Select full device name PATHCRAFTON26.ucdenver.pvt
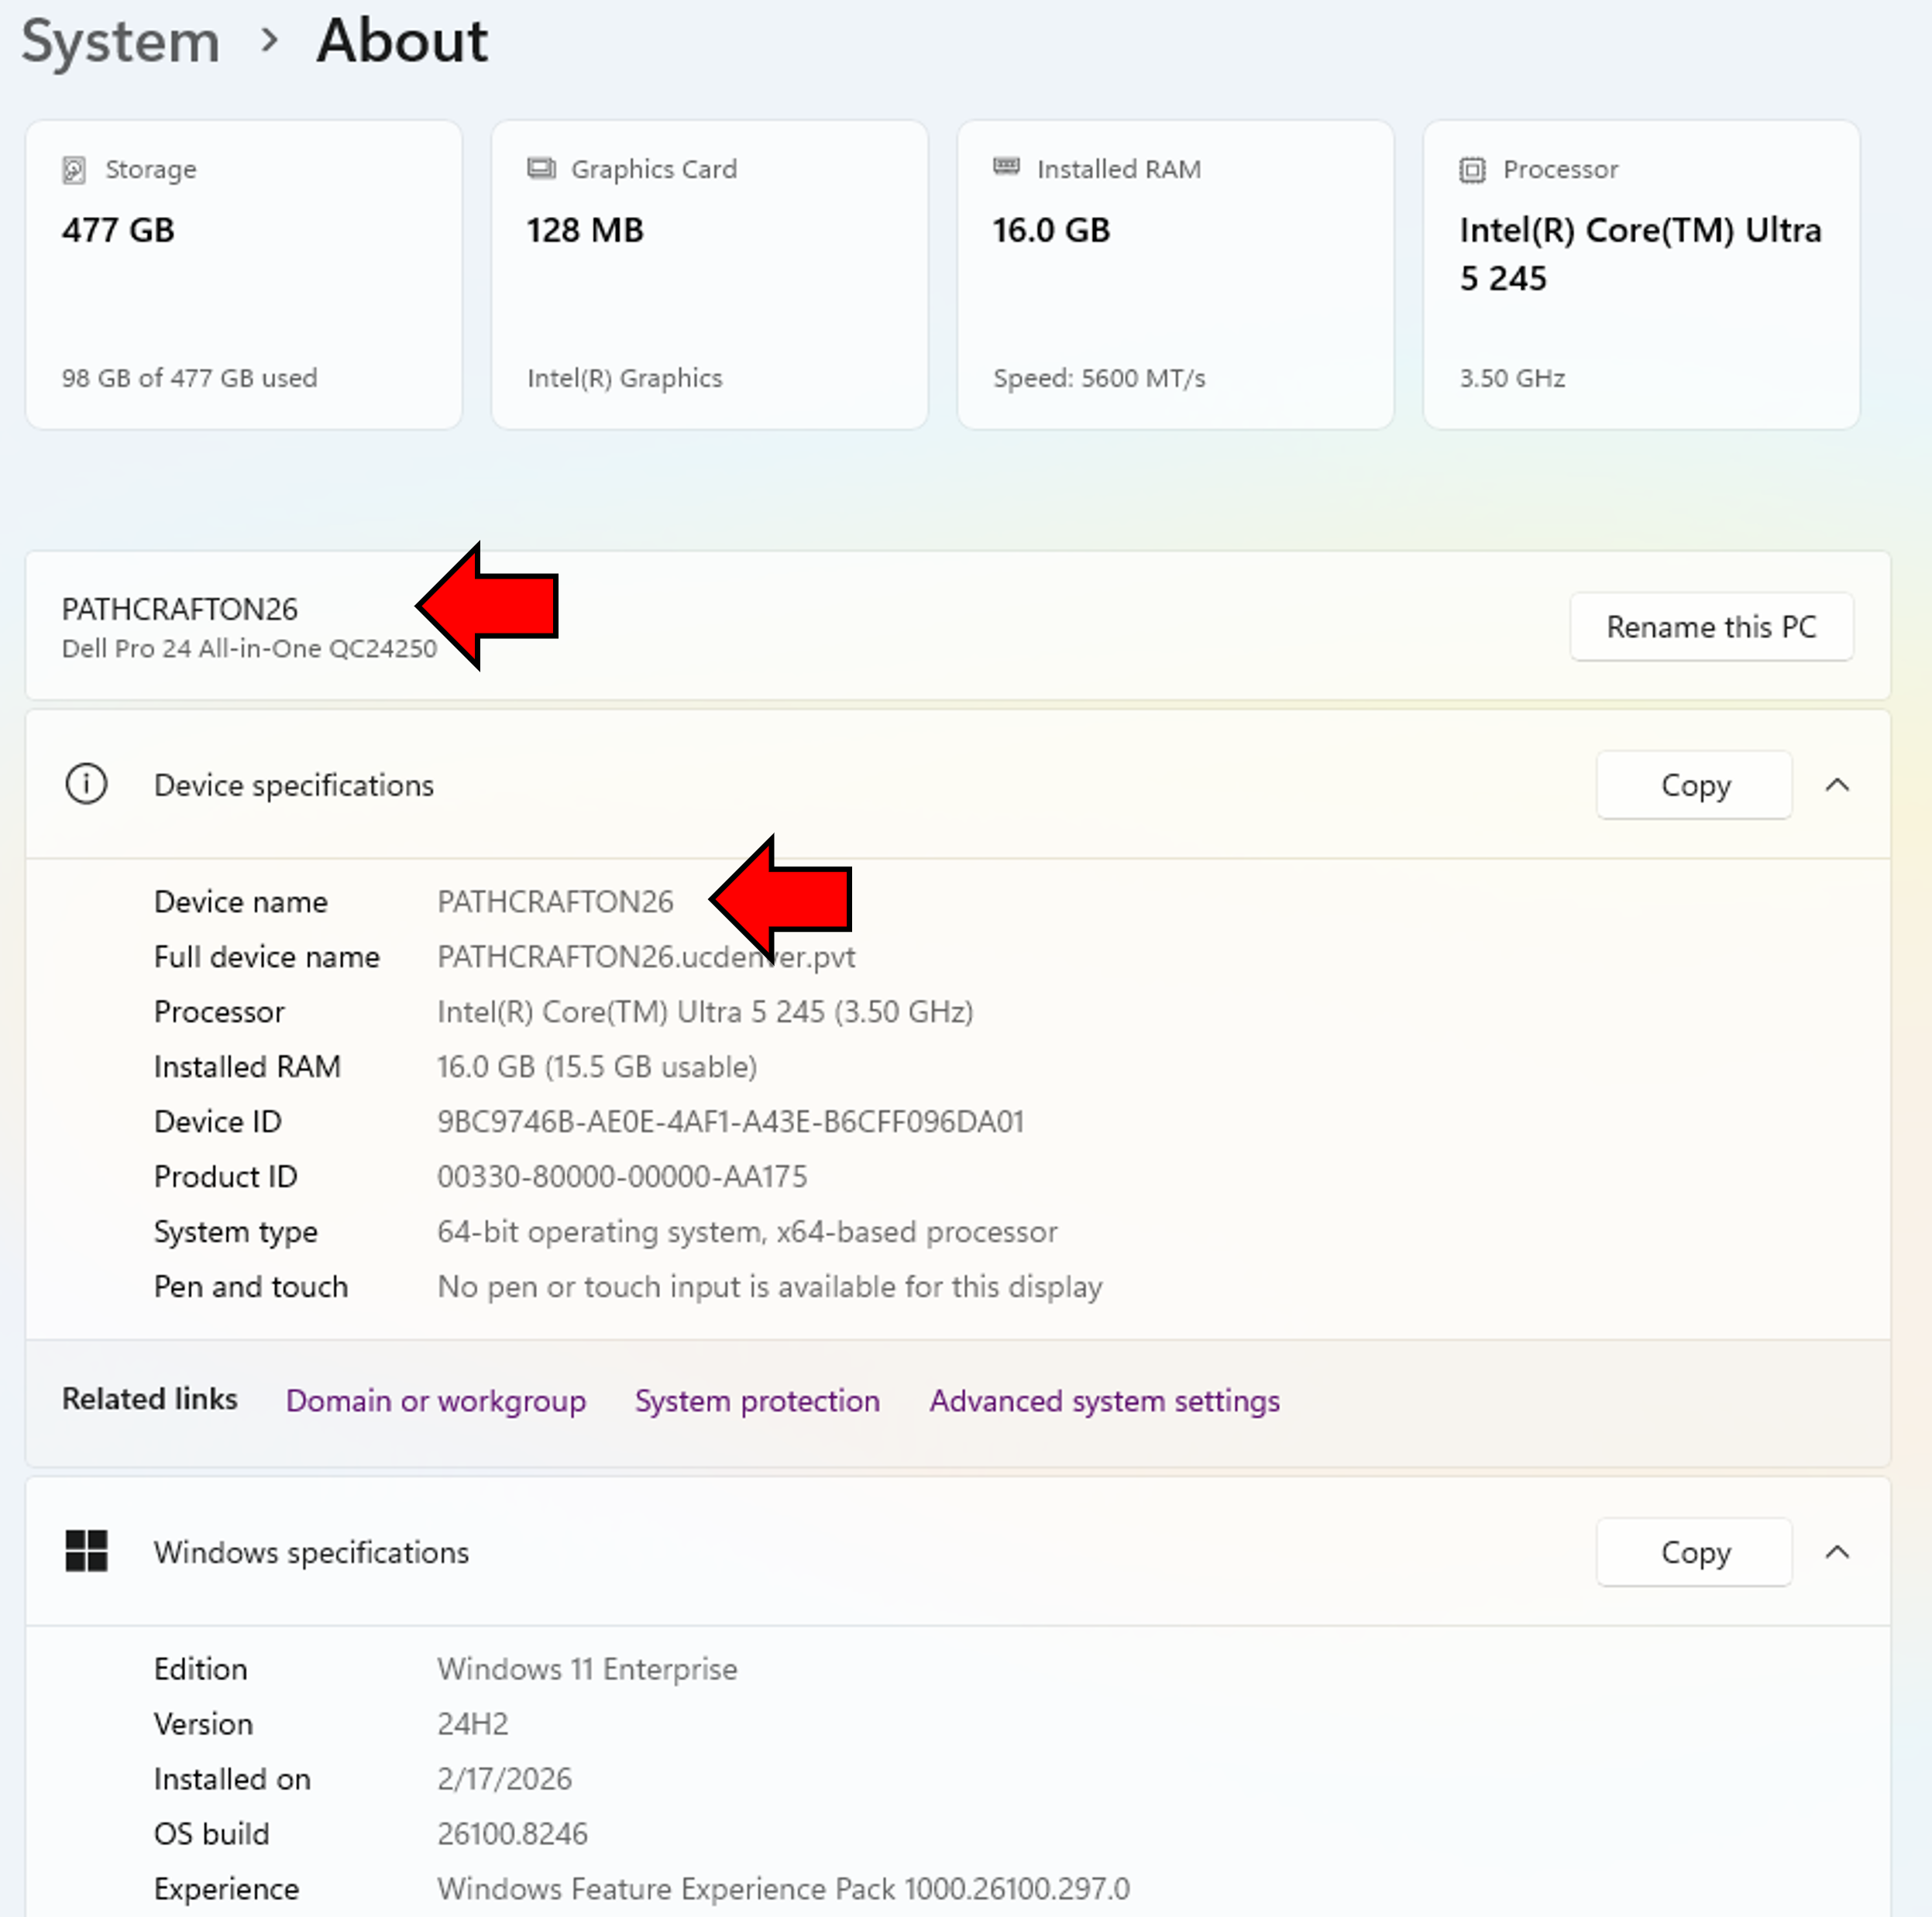 [646, 957]
